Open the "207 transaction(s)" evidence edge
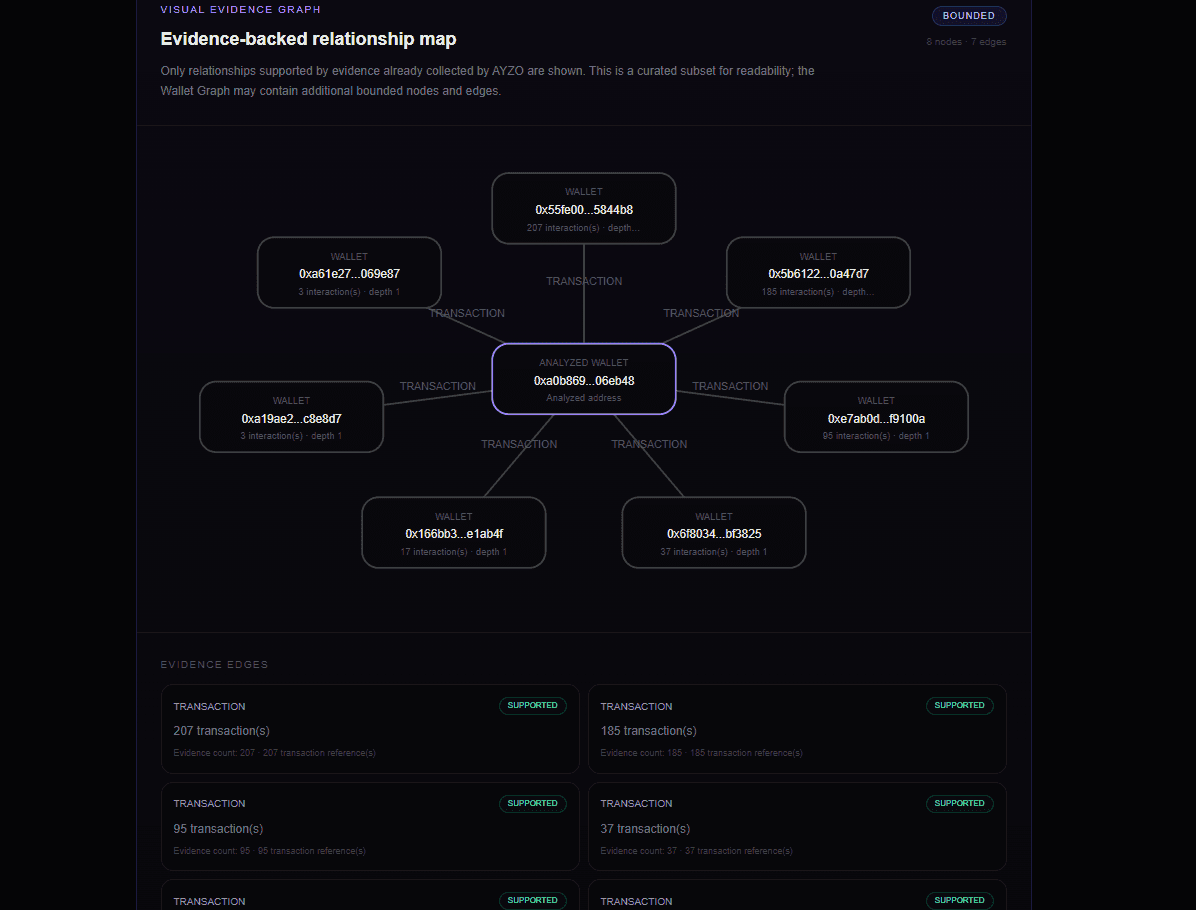Viewport: 1196px width, 910px height. [x=370, y=729]
